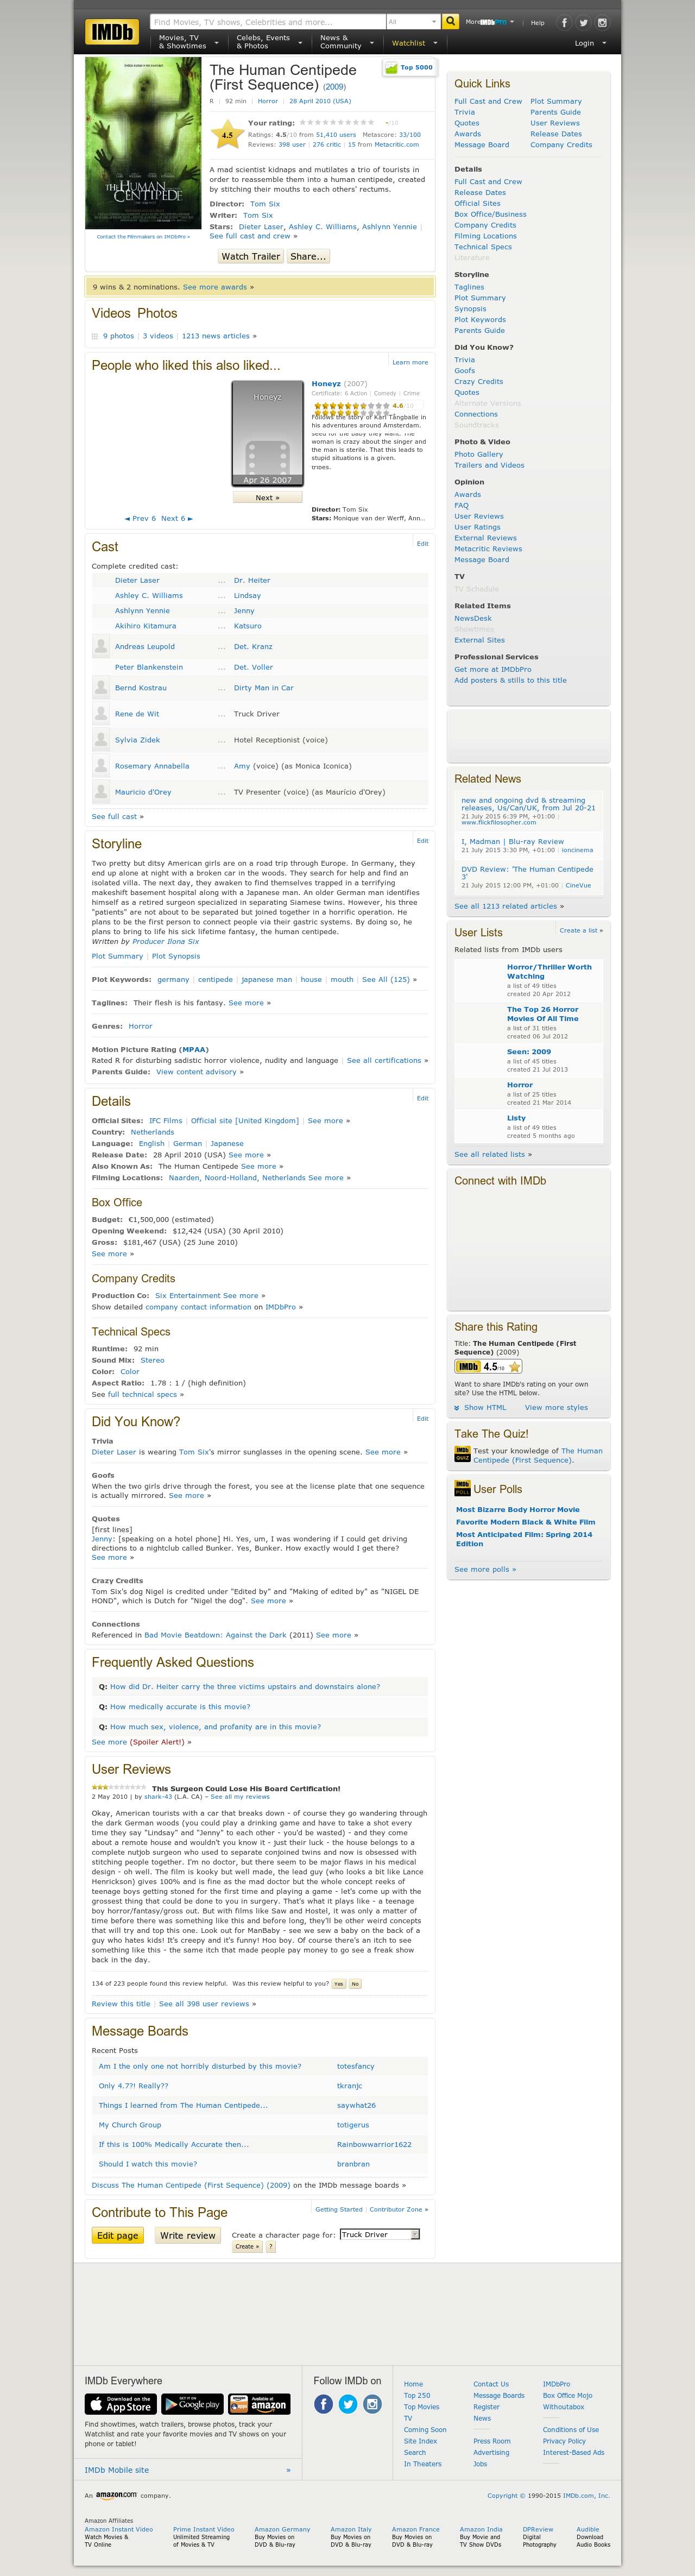Open The Human Centipede poster image
Image resolution: width=695 pixels, height=2576 pixels.
[143, 143]
